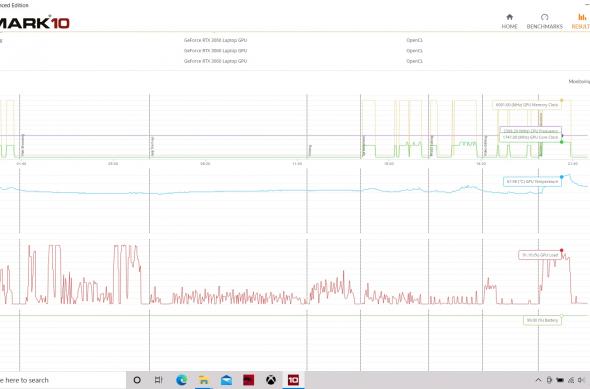
Task: Click the GPU Temperature tooltip label
Action: [x=532, y=182]
